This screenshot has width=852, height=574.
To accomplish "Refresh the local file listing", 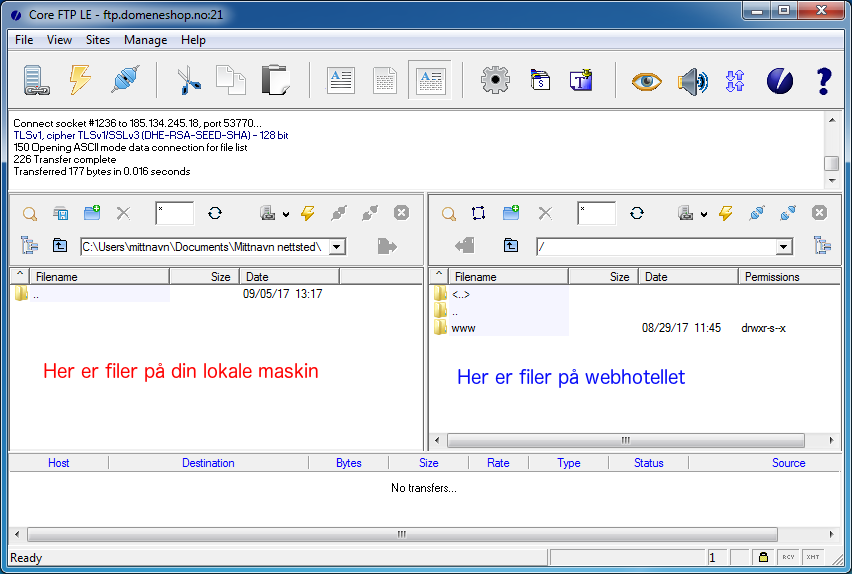I will [215, 213].
